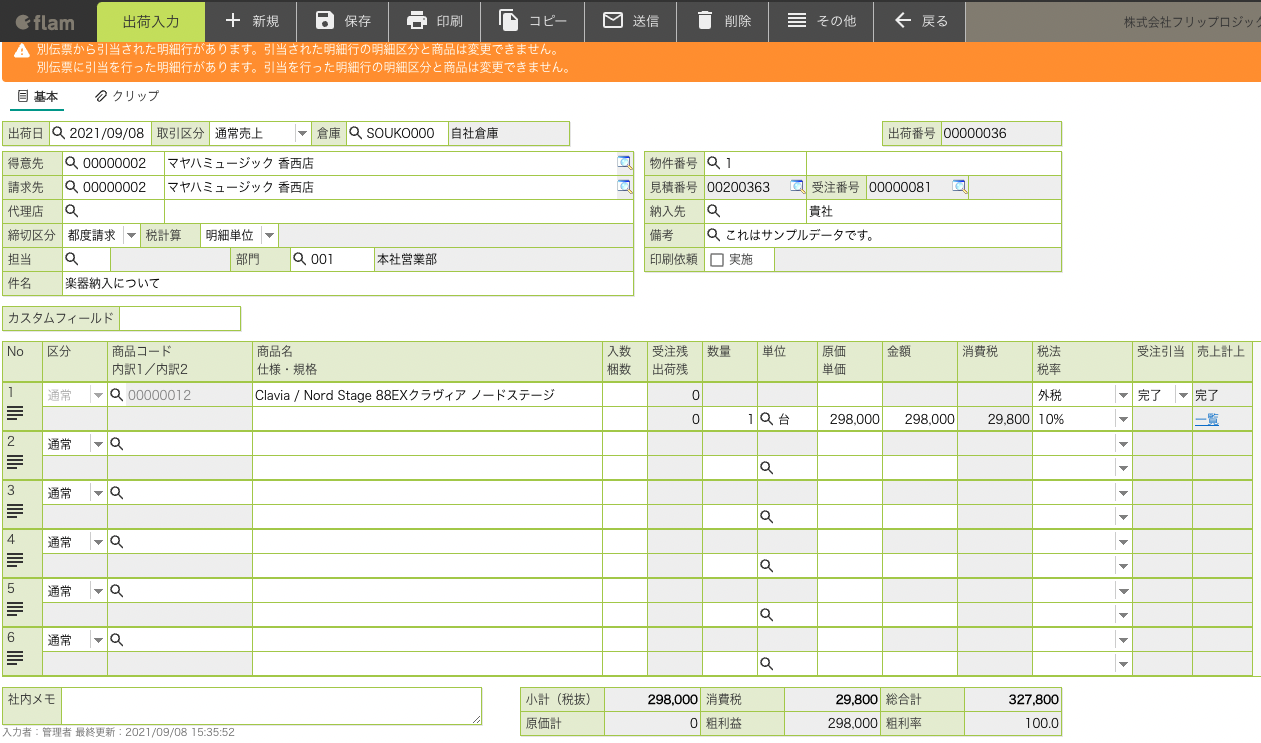Click row 2 menu lines icon
This screenshot has height=743, width=1261.
[x=15, y=461]
